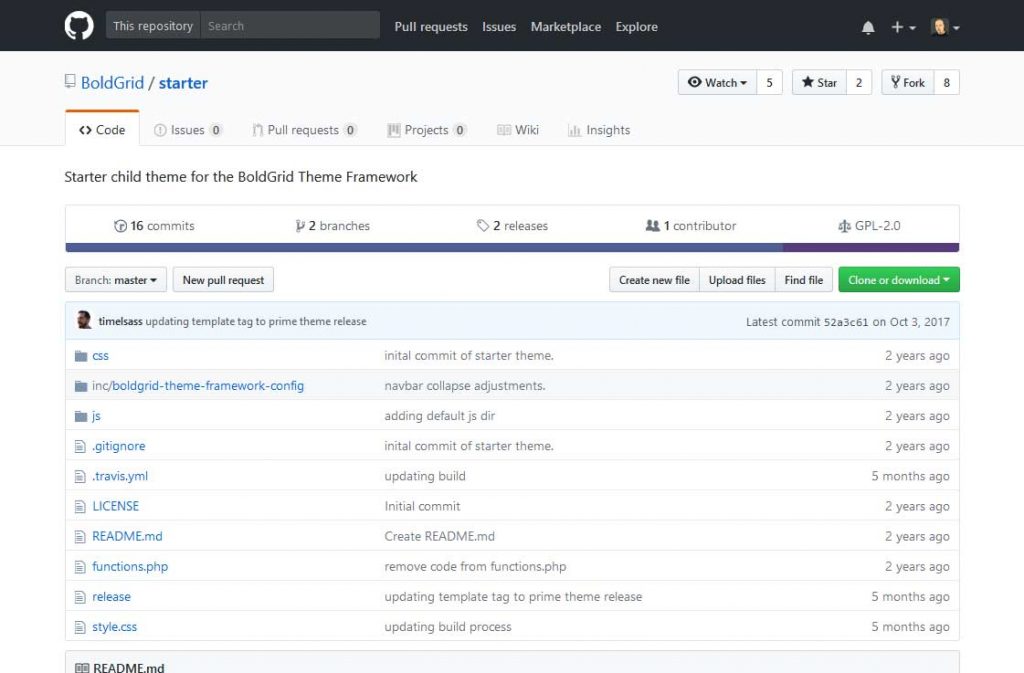The height and width of the screenshot is (673, 1024).
Task: Open the starter repository name link
Action: (184, 83)
